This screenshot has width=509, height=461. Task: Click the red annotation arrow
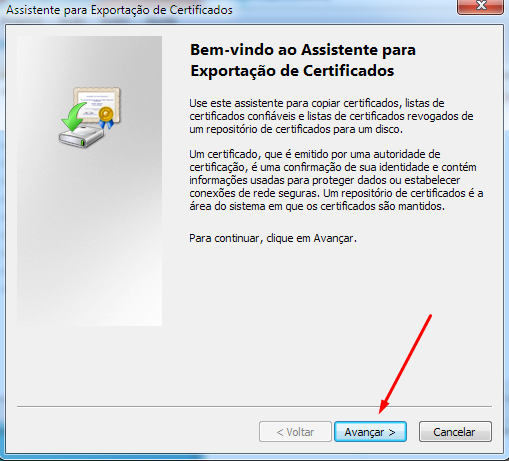pos(405,364)
